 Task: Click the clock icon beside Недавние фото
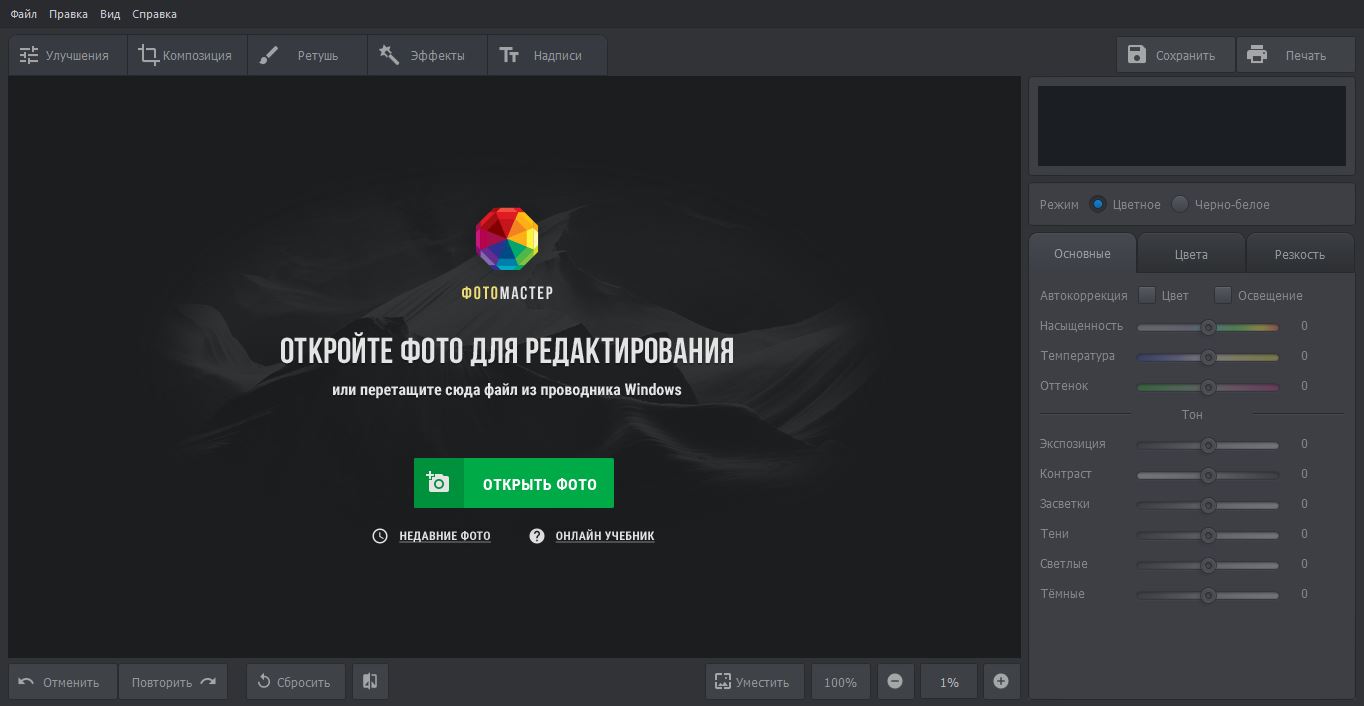click(x=380, y=536)
